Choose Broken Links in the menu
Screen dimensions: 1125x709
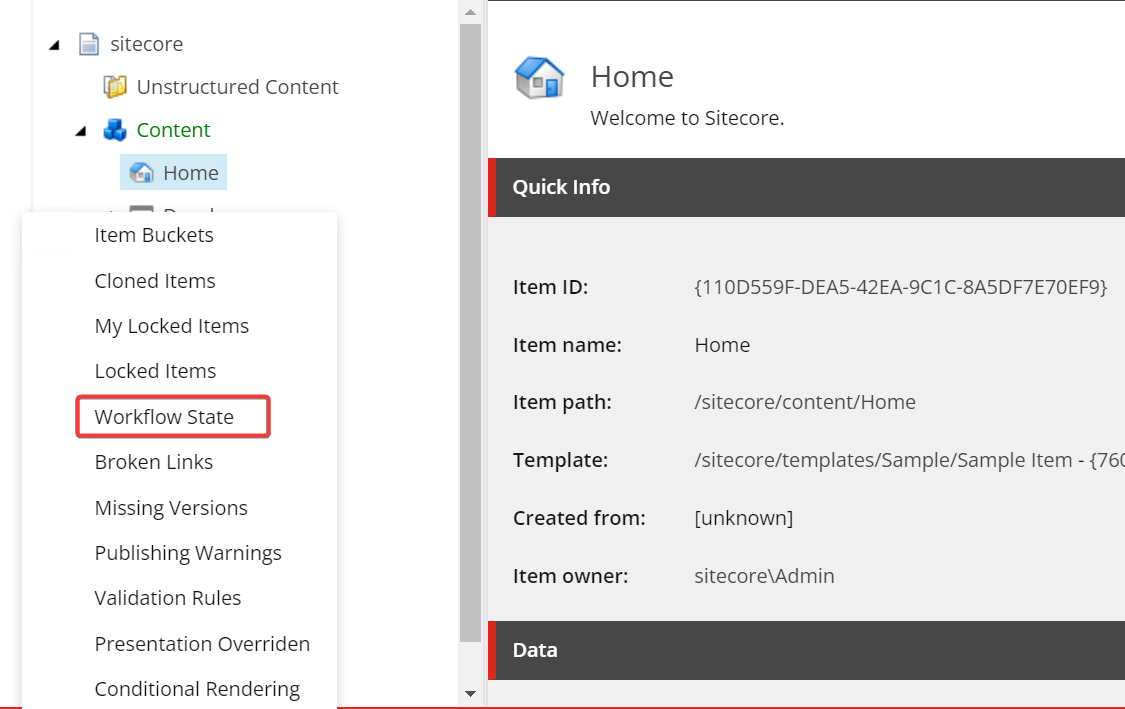point(153,462)
